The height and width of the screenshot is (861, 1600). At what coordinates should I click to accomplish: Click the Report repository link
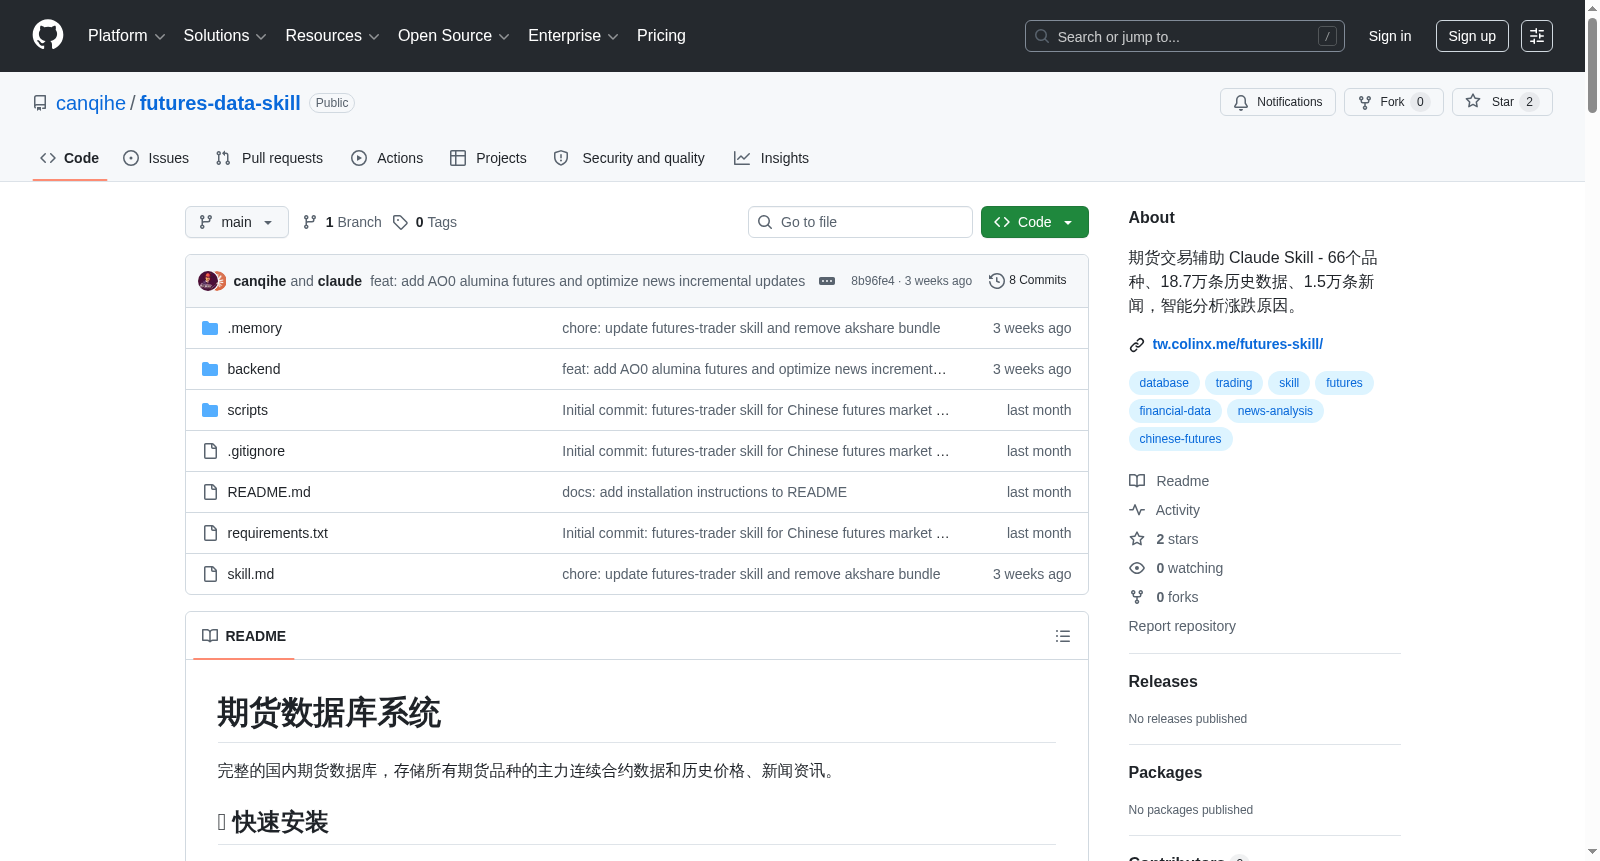click(1182, 626)
